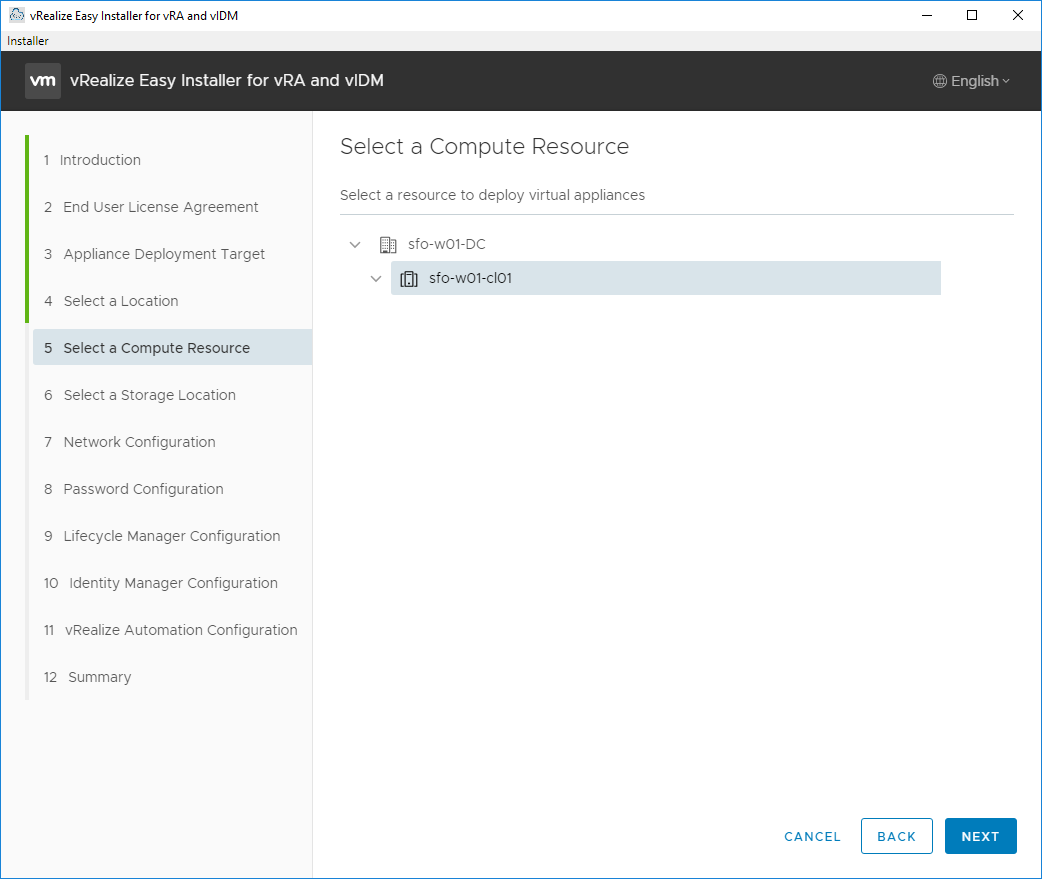Open the English language dropdown
Image resolution: width=1042 pixels, height=879 pixels.
coord(972,81)
